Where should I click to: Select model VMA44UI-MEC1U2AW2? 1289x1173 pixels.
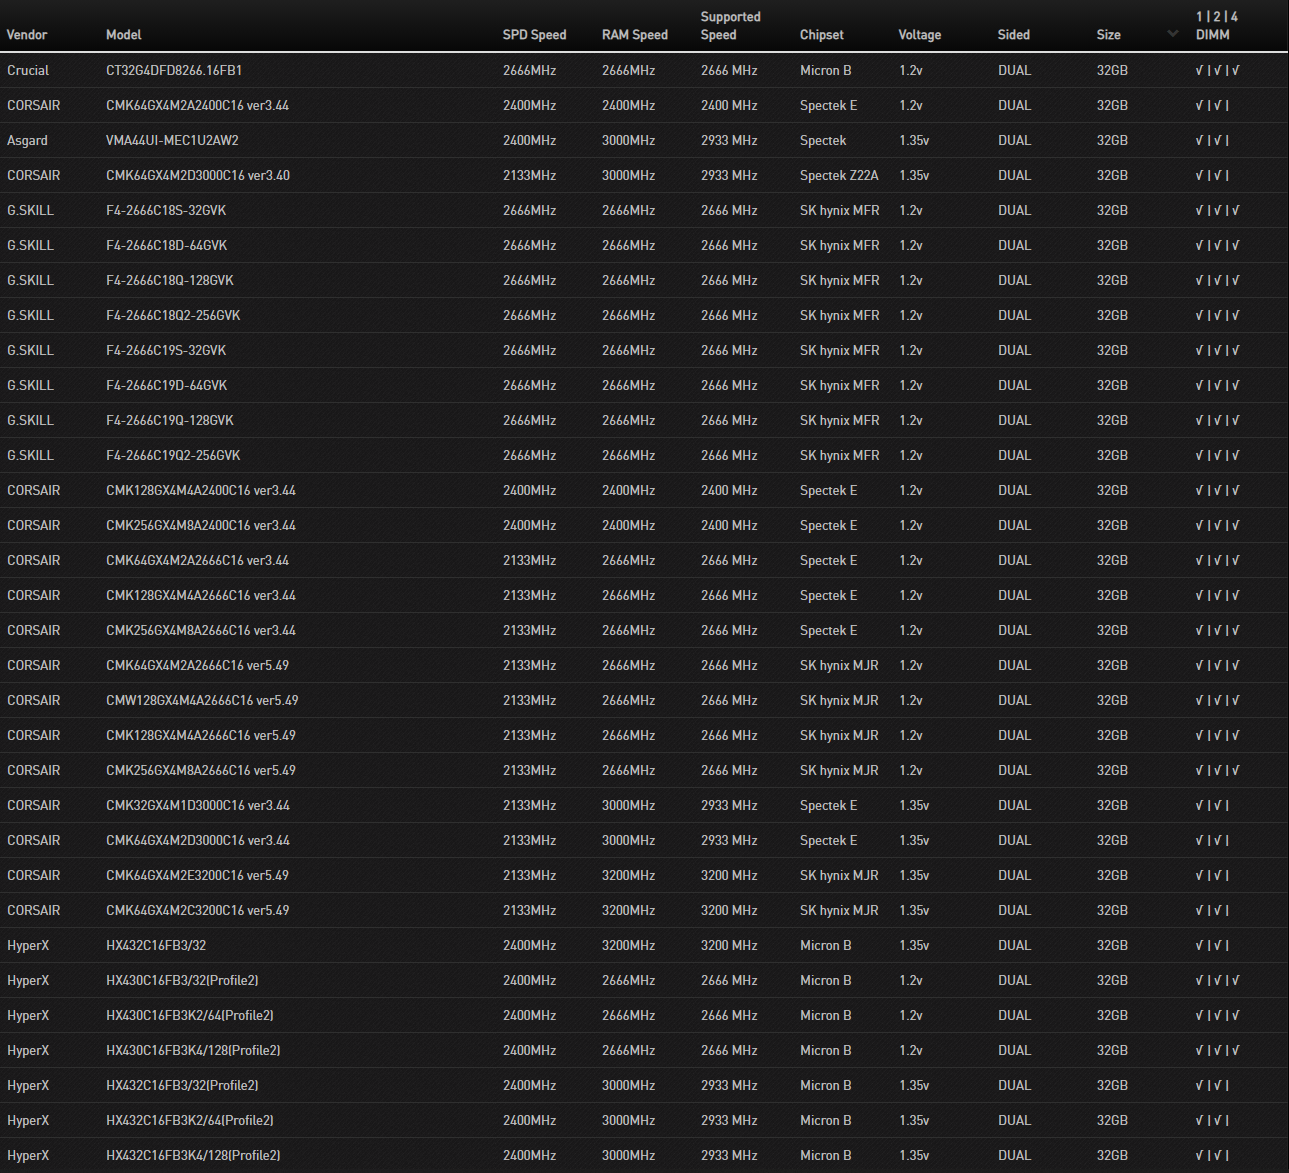172,141
